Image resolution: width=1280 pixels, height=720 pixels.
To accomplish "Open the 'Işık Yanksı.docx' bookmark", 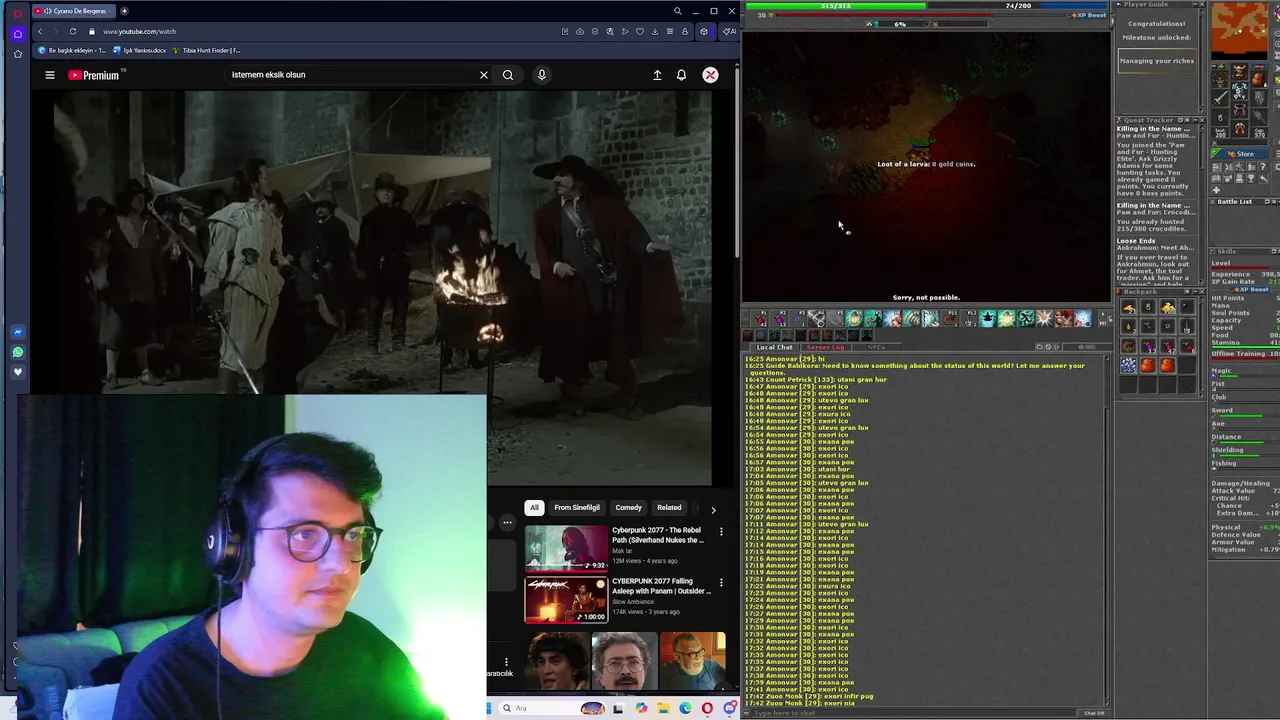I will [x=141, y=50].
